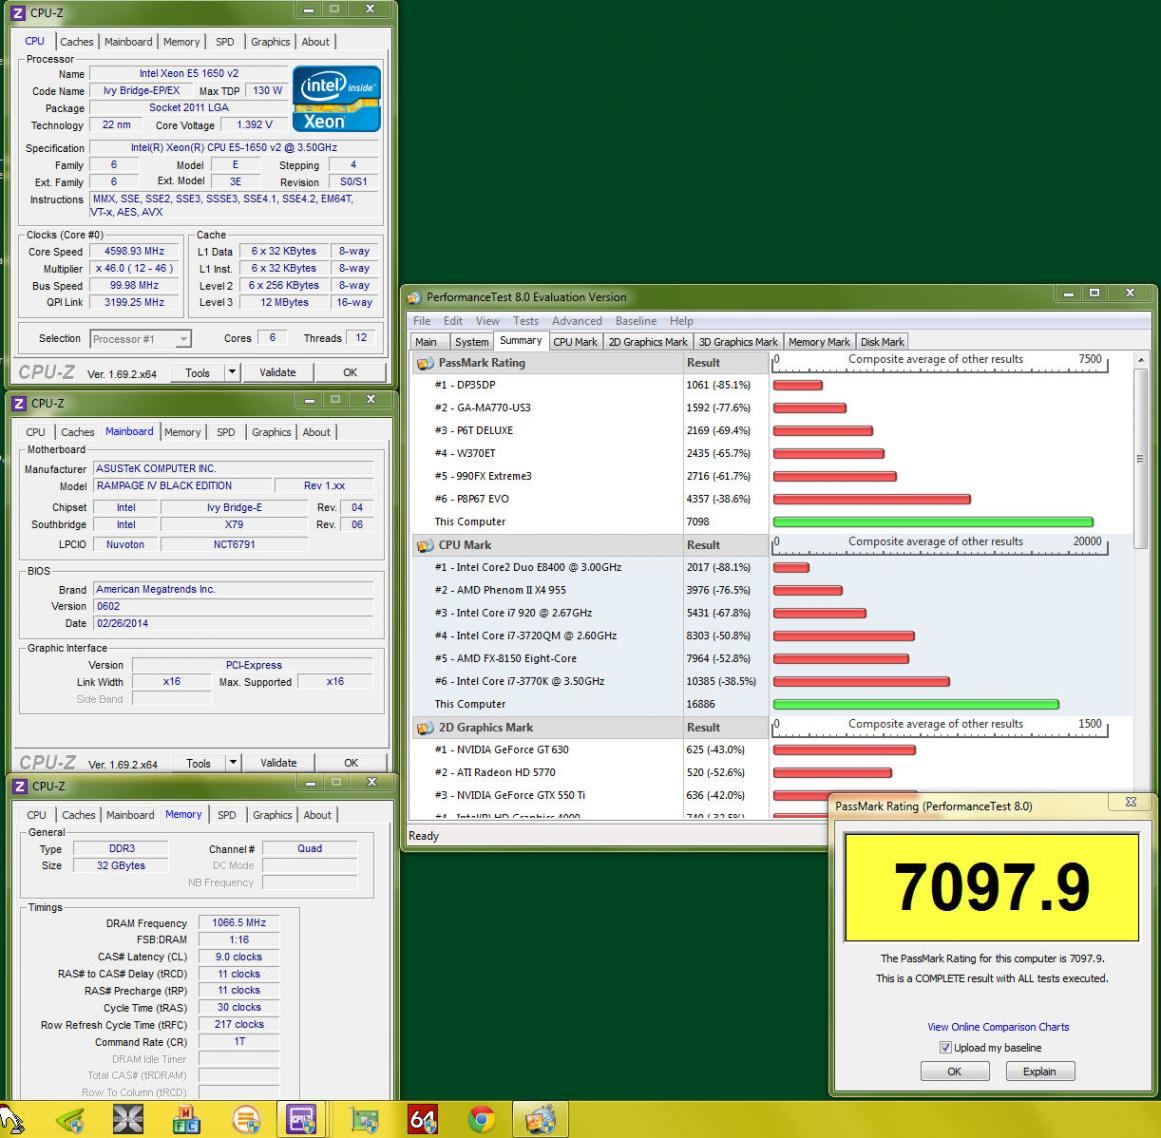1161x1138 pixels.
Task: Click the CPU-Z title icon of the top window
Action: pos(18,13)
